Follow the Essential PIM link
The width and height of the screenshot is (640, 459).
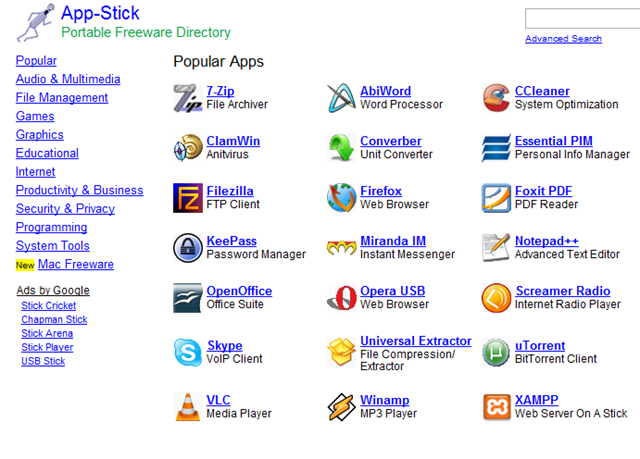[x=553, y=141]
